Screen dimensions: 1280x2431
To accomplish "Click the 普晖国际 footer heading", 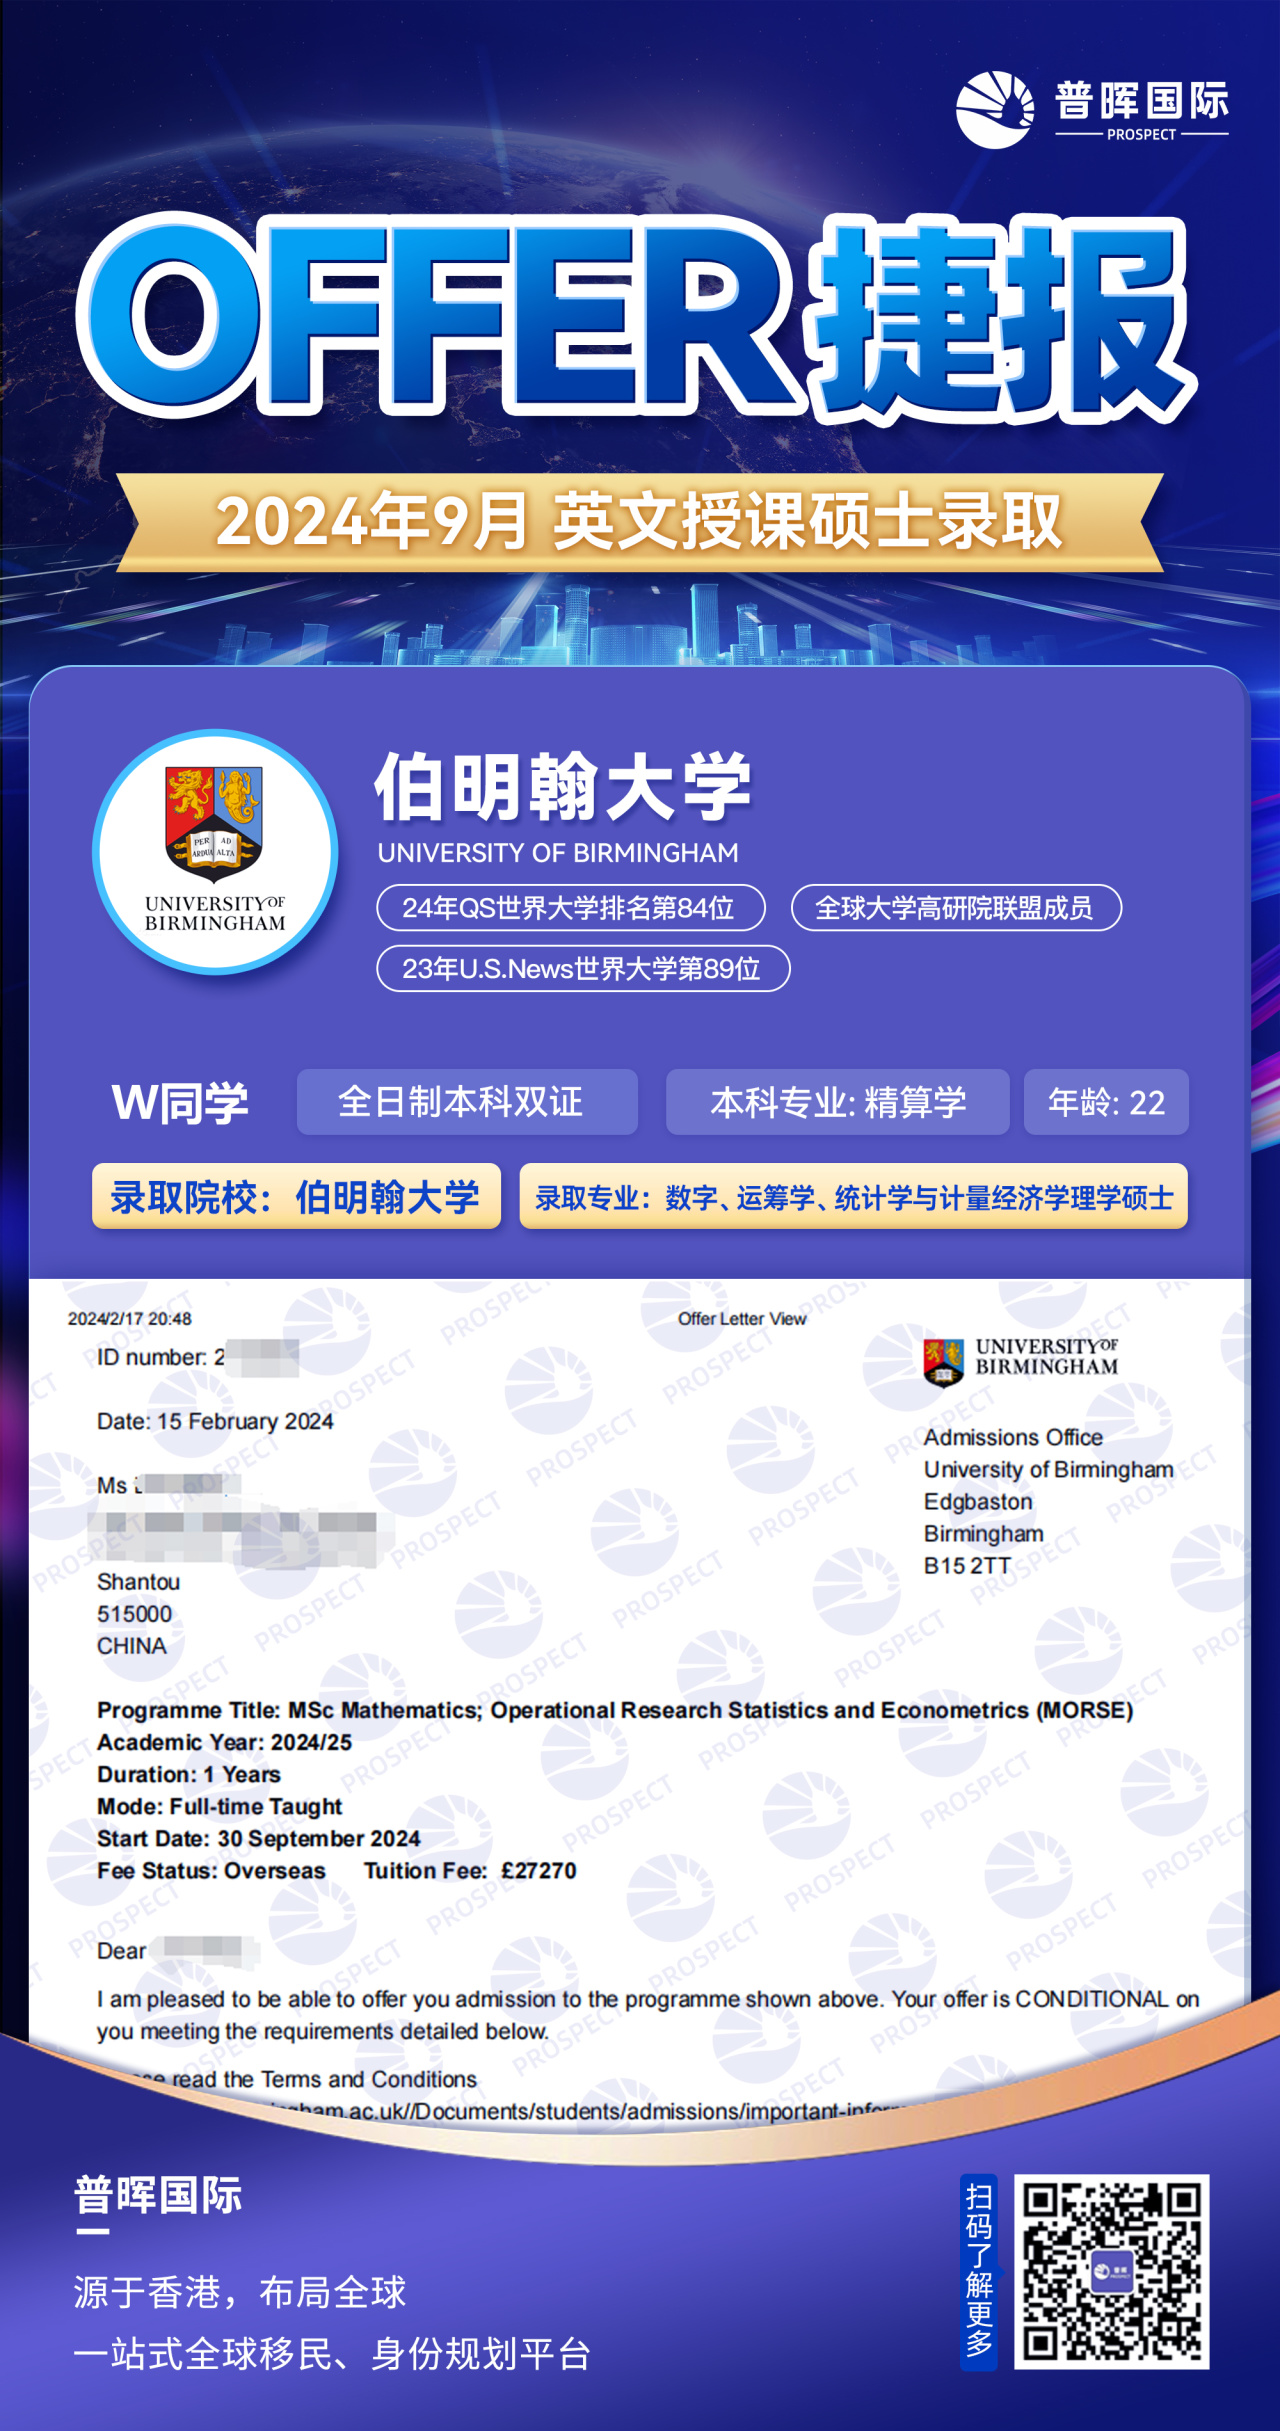I will pos(158,2195).
